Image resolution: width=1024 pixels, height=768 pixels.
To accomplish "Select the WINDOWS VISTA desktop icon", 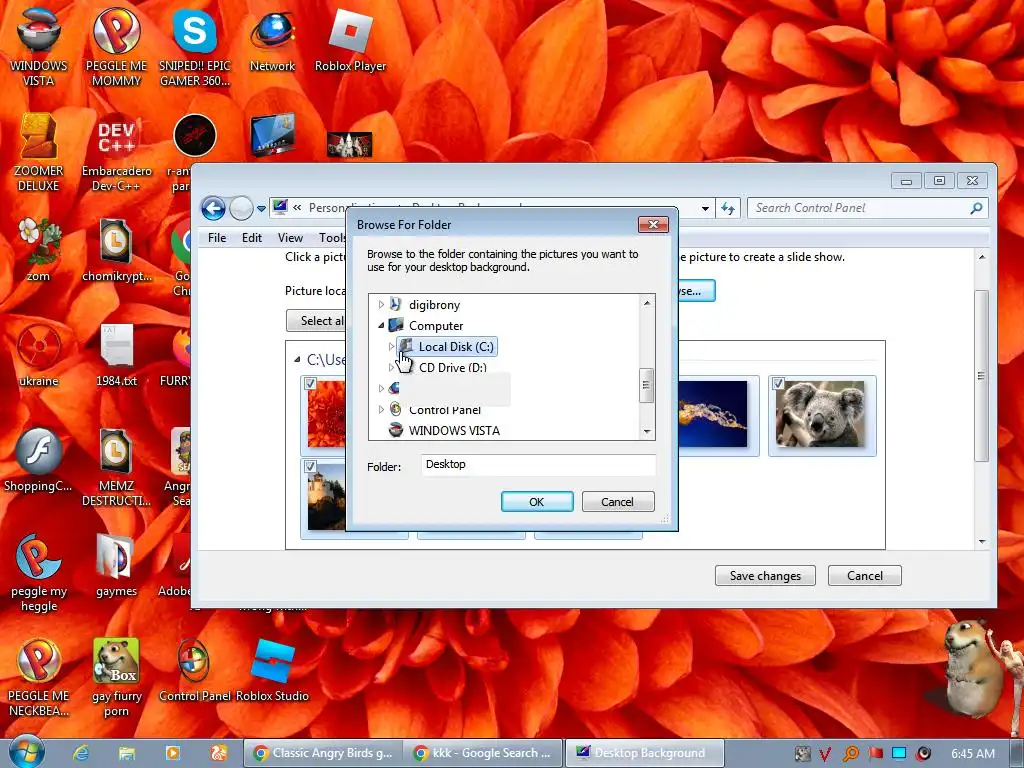I will pos(39,48).
